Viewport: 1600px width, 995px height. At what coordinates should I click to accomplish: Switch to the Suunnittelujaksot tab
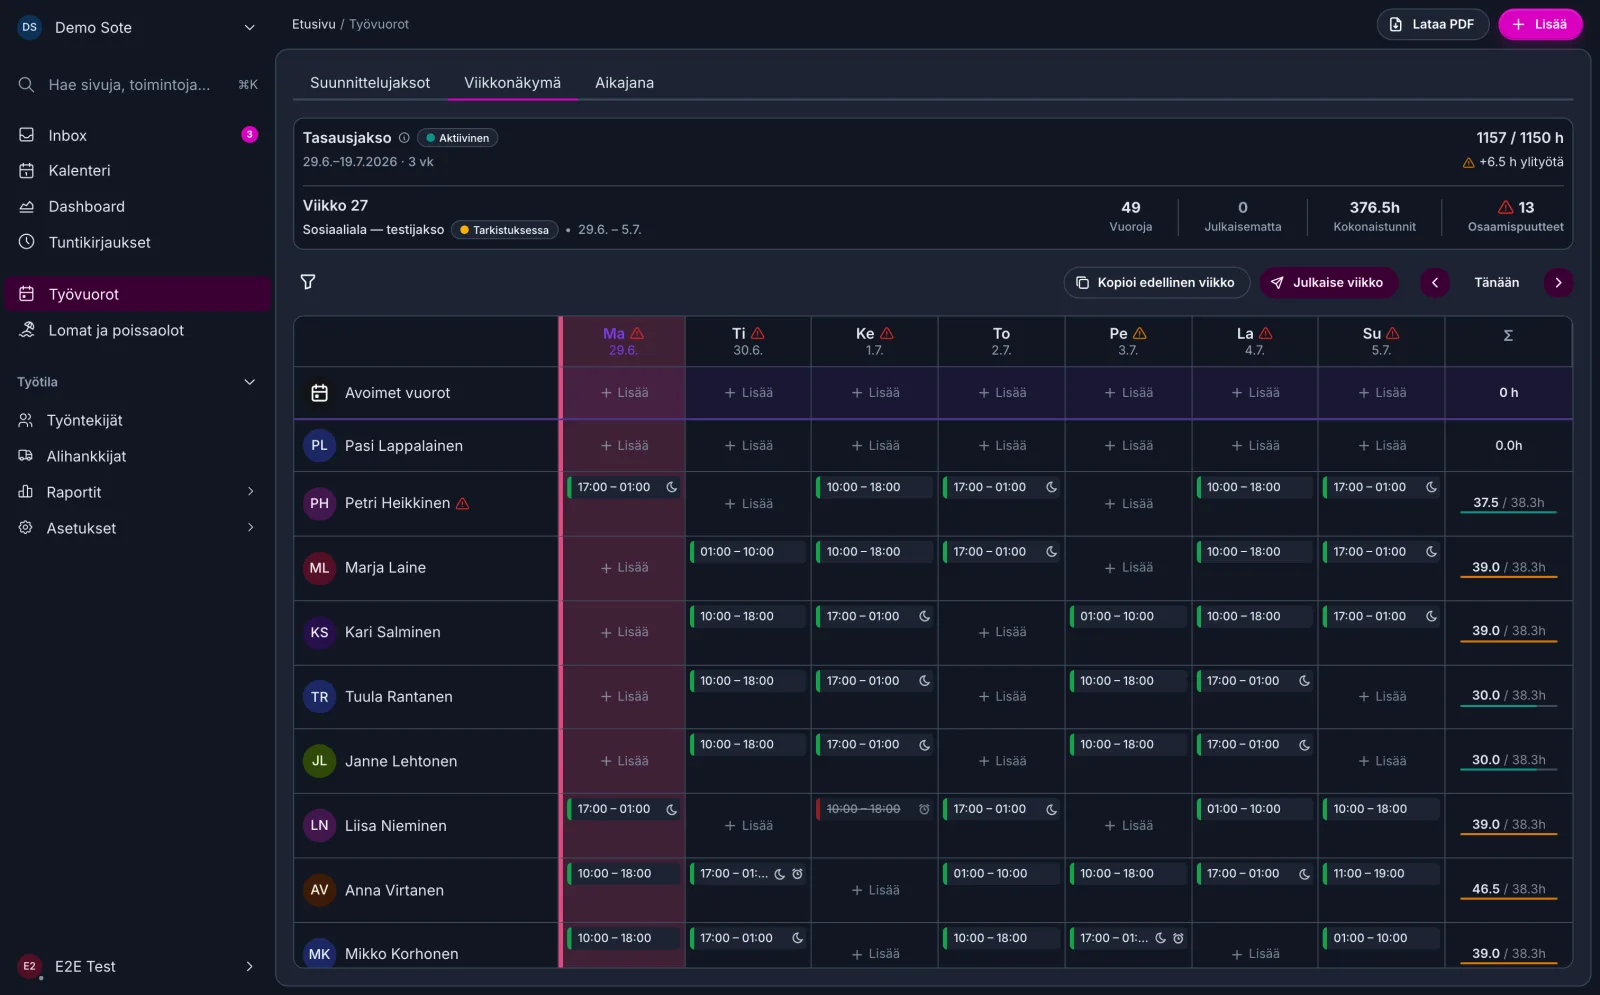(370, 83)
